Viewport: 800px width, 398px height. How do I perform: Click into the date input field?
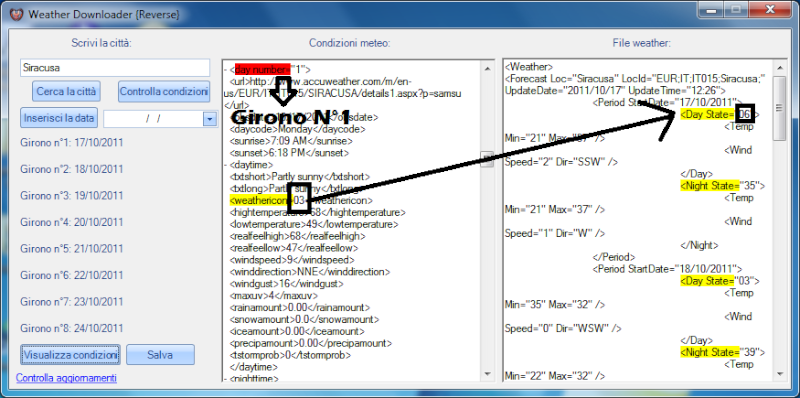tap(153, 119)
